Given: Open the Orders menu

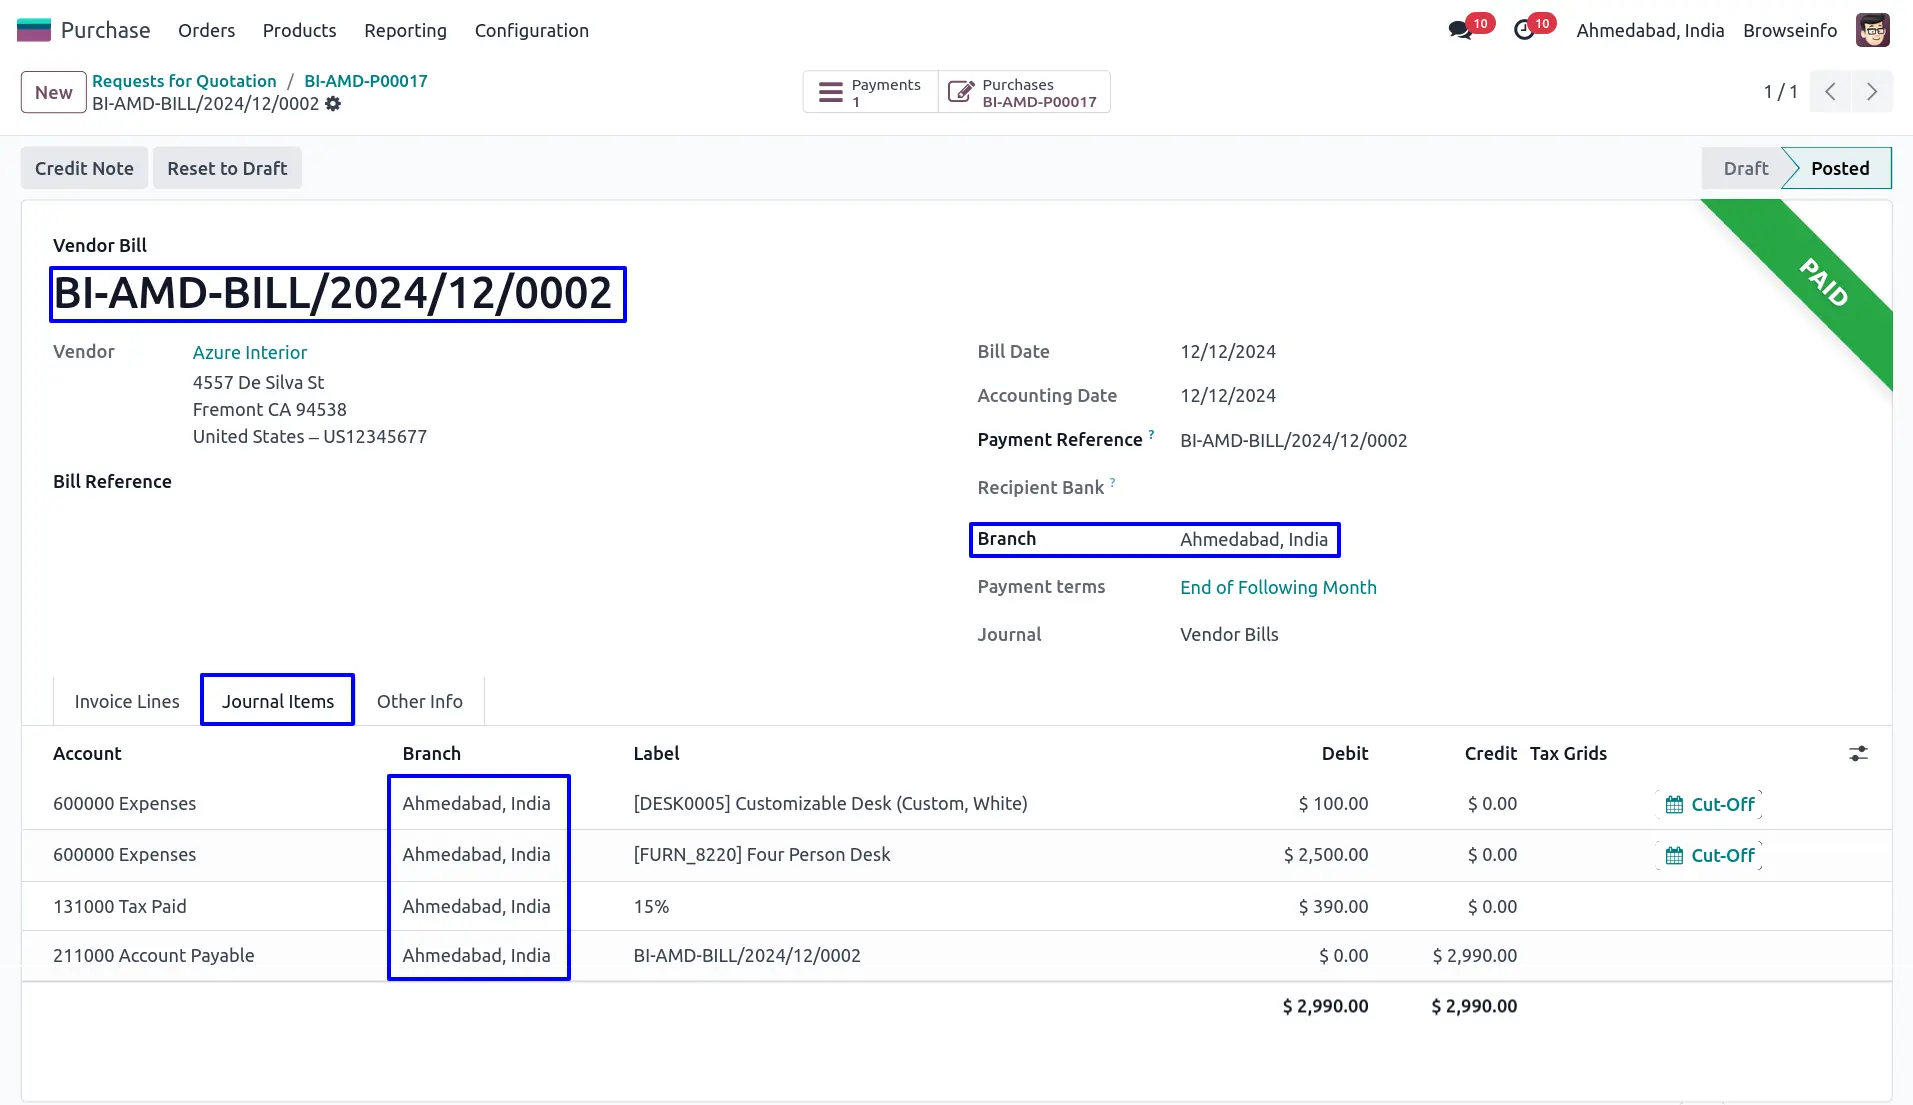Looking at the screenshot, I should point(206,30).
